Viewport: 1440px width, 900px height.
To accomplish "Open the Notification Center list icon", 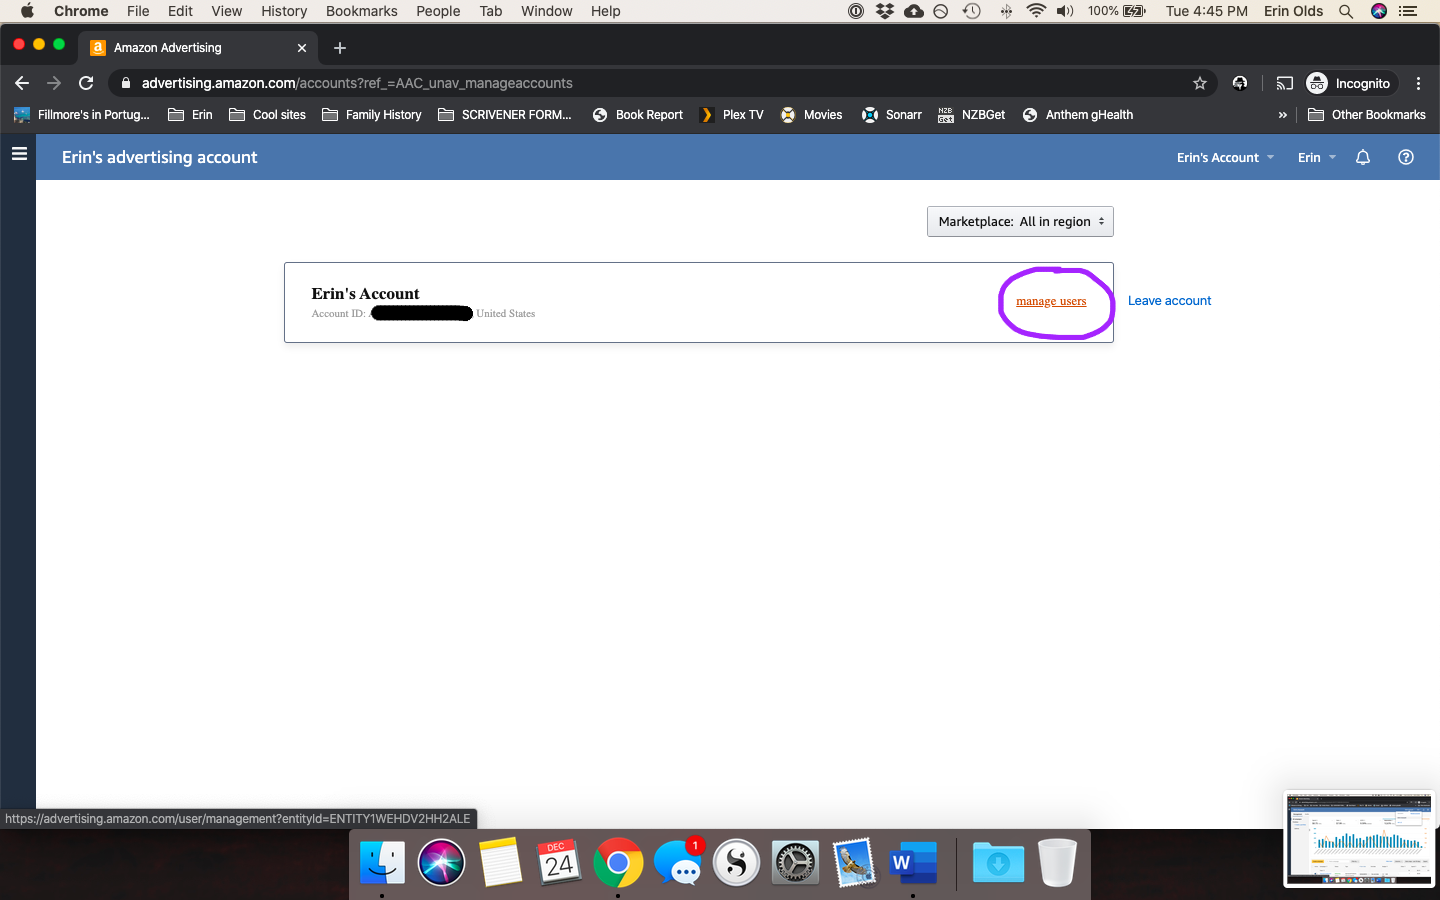I will coord(1408,11).
